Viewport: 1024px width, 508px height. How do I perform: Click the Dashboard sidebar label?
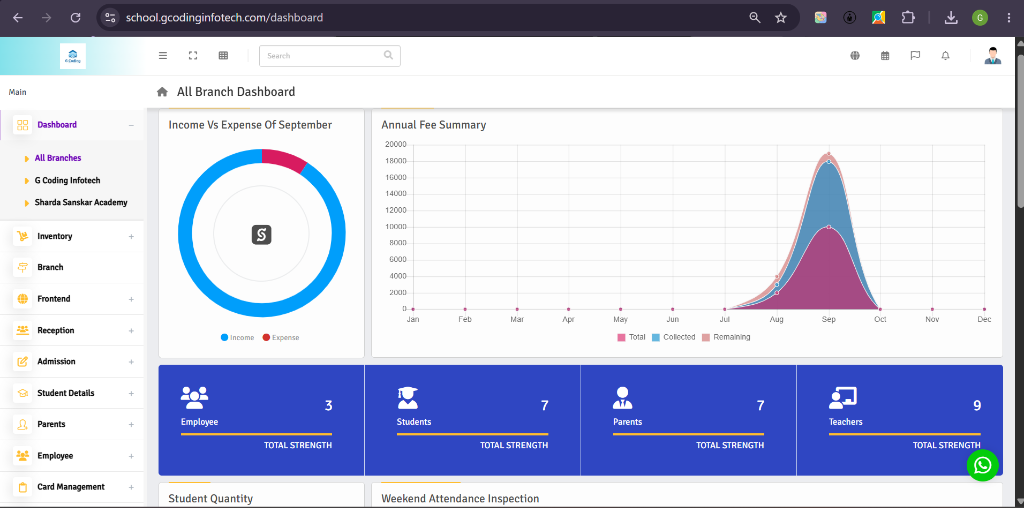57,125
